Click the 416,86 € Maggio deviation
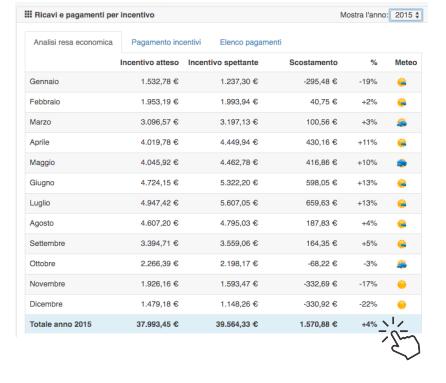Screen dimensions: 446x383 tap(322, 163)
